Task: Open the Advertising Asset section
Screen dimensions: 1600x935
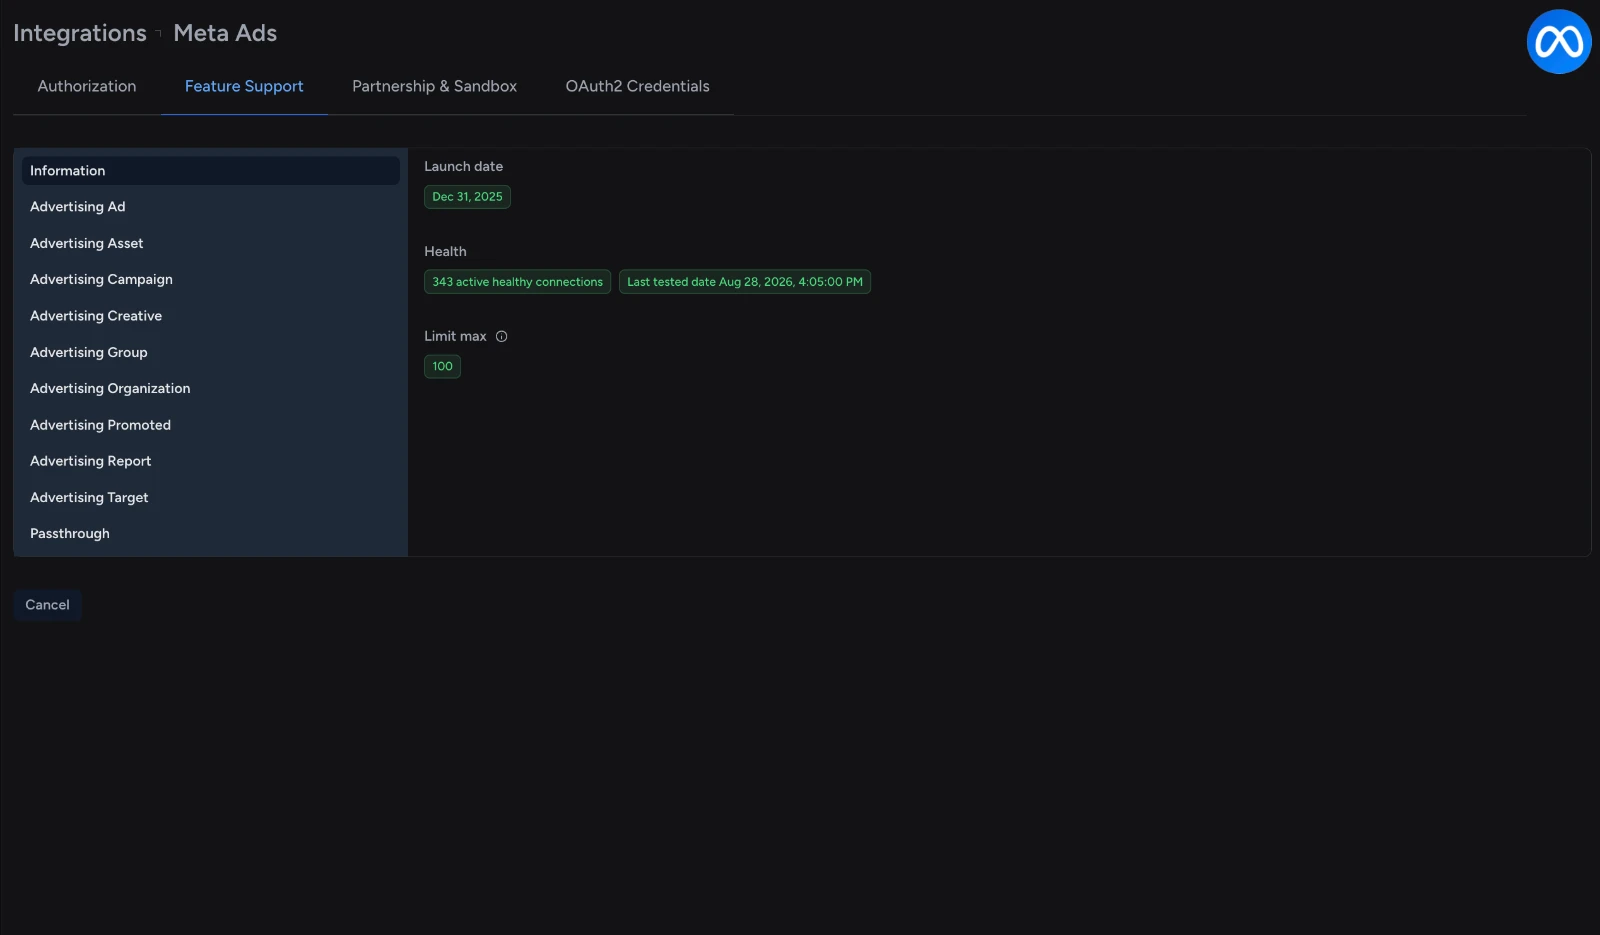Action: click(211, 243)
